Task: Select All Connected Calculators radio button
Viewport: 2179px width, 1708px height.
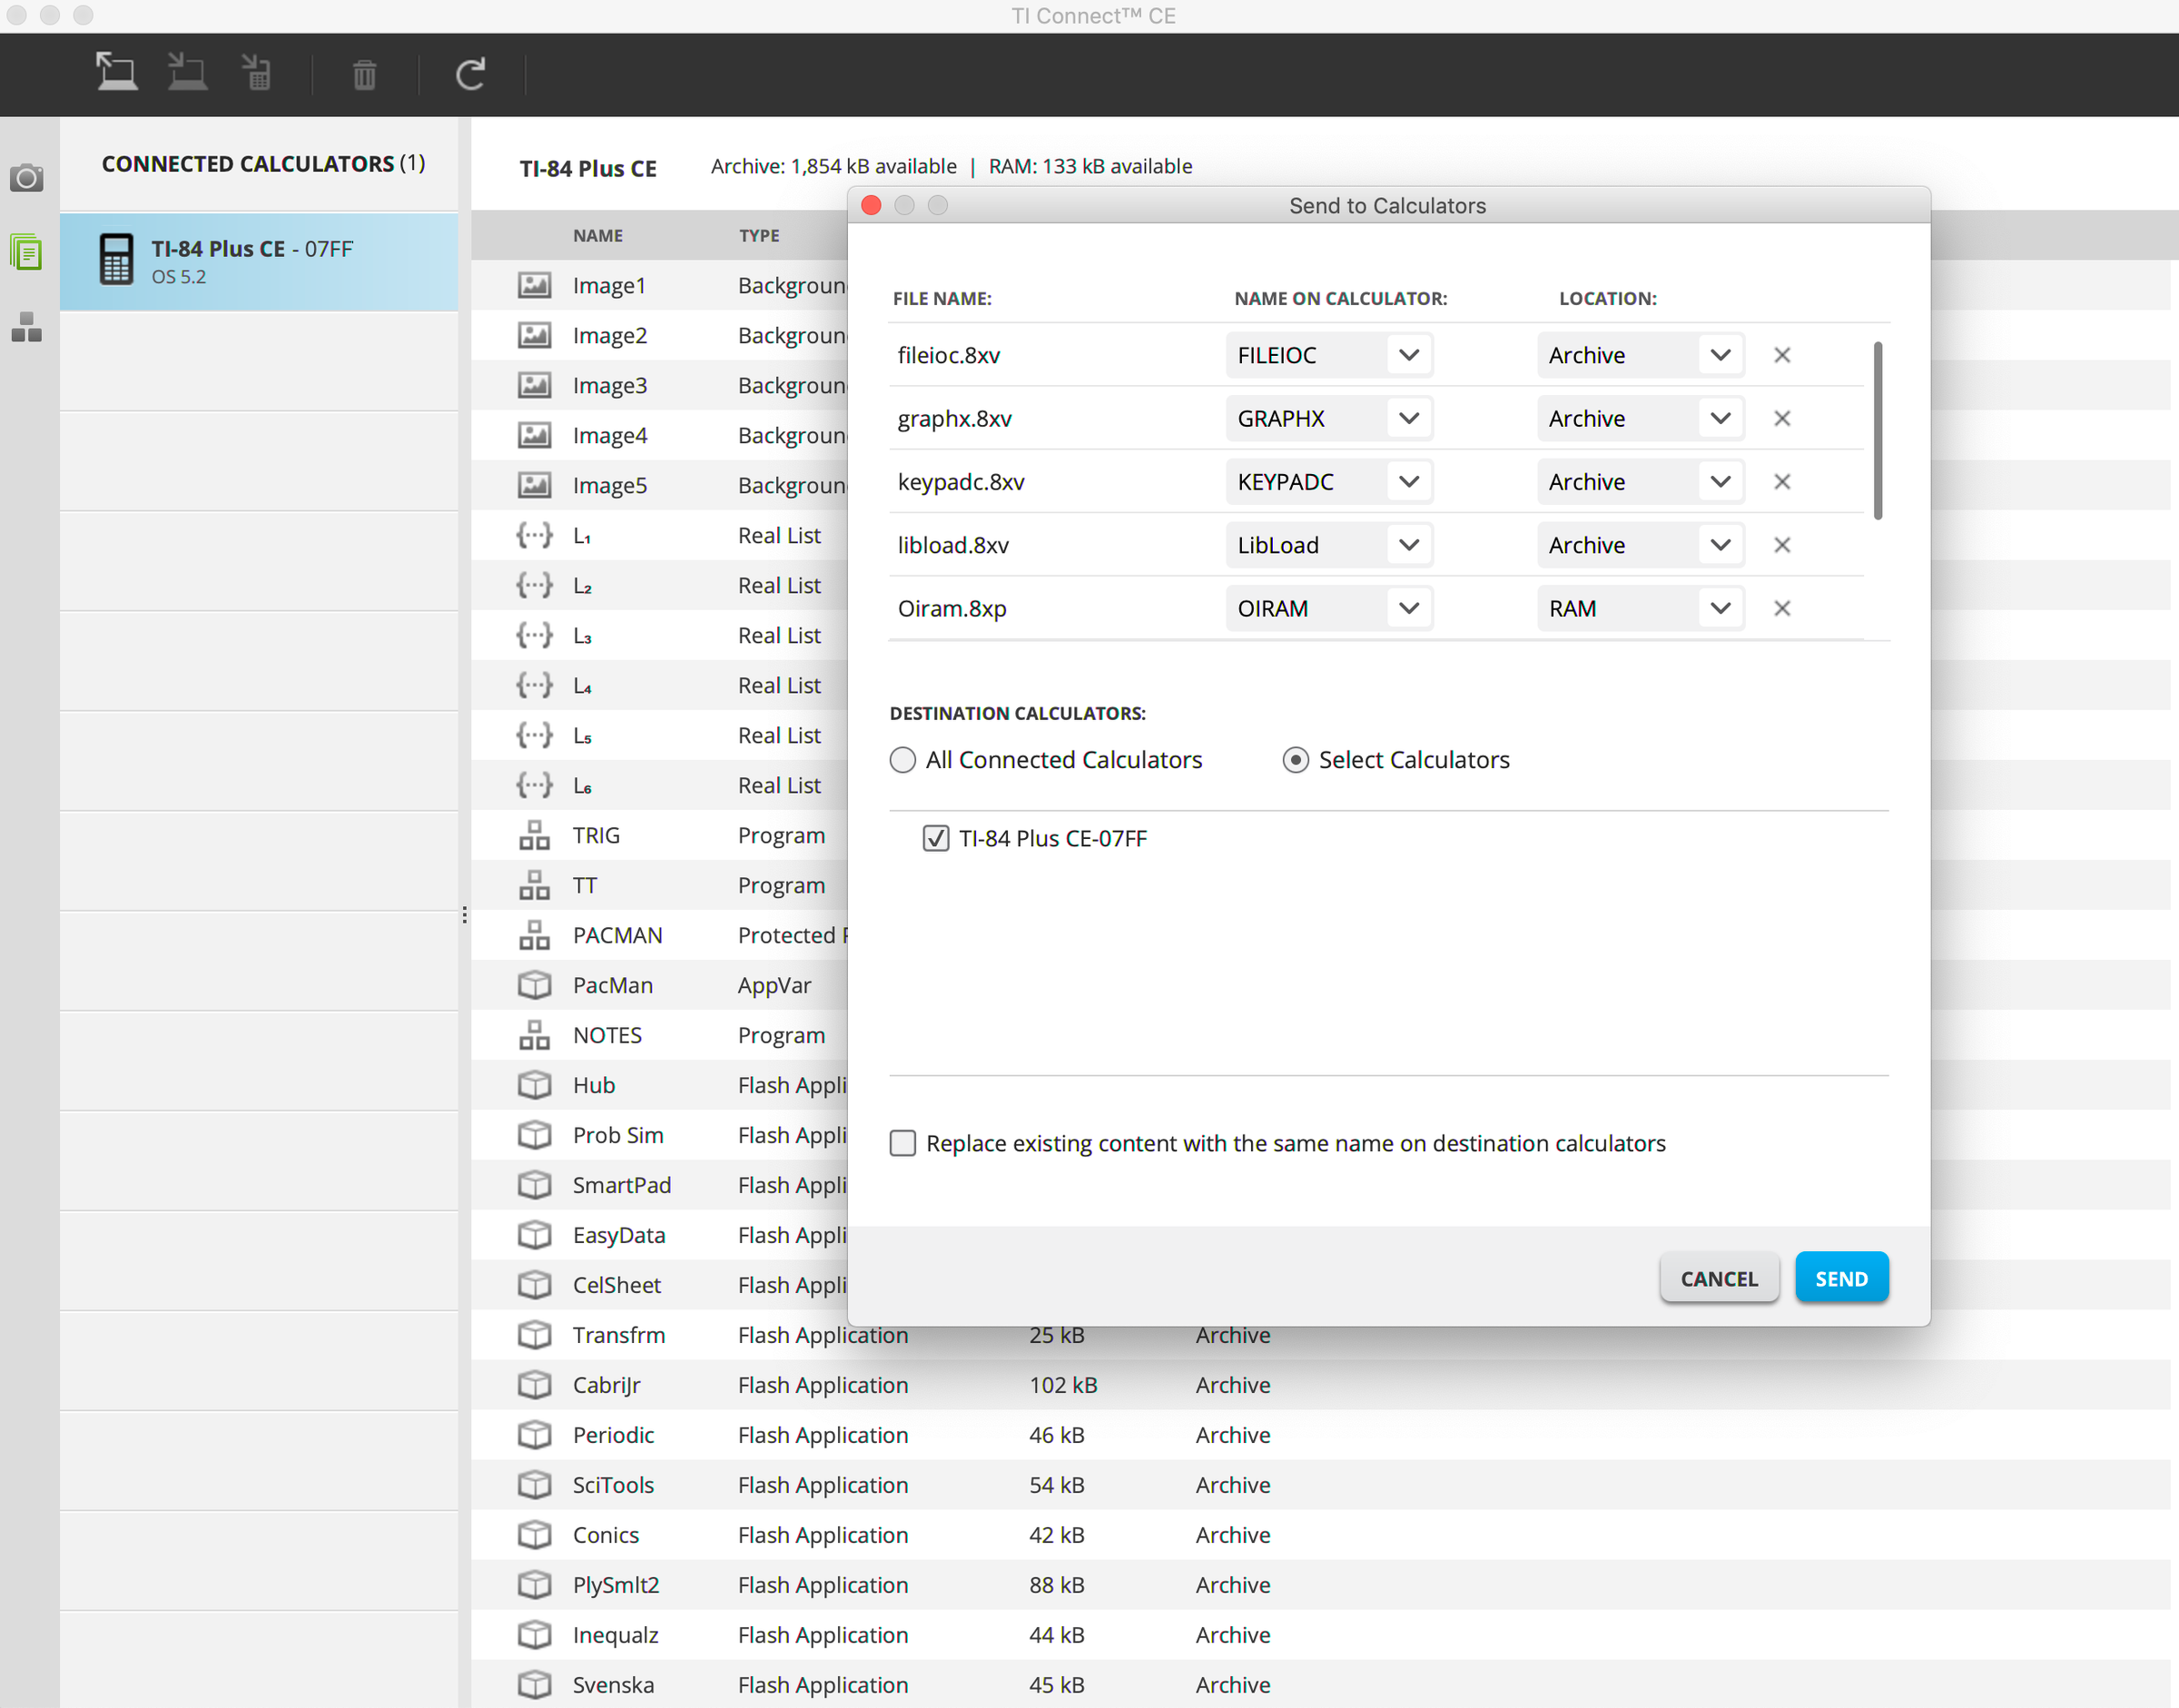Action: click(x=902, y=760)
